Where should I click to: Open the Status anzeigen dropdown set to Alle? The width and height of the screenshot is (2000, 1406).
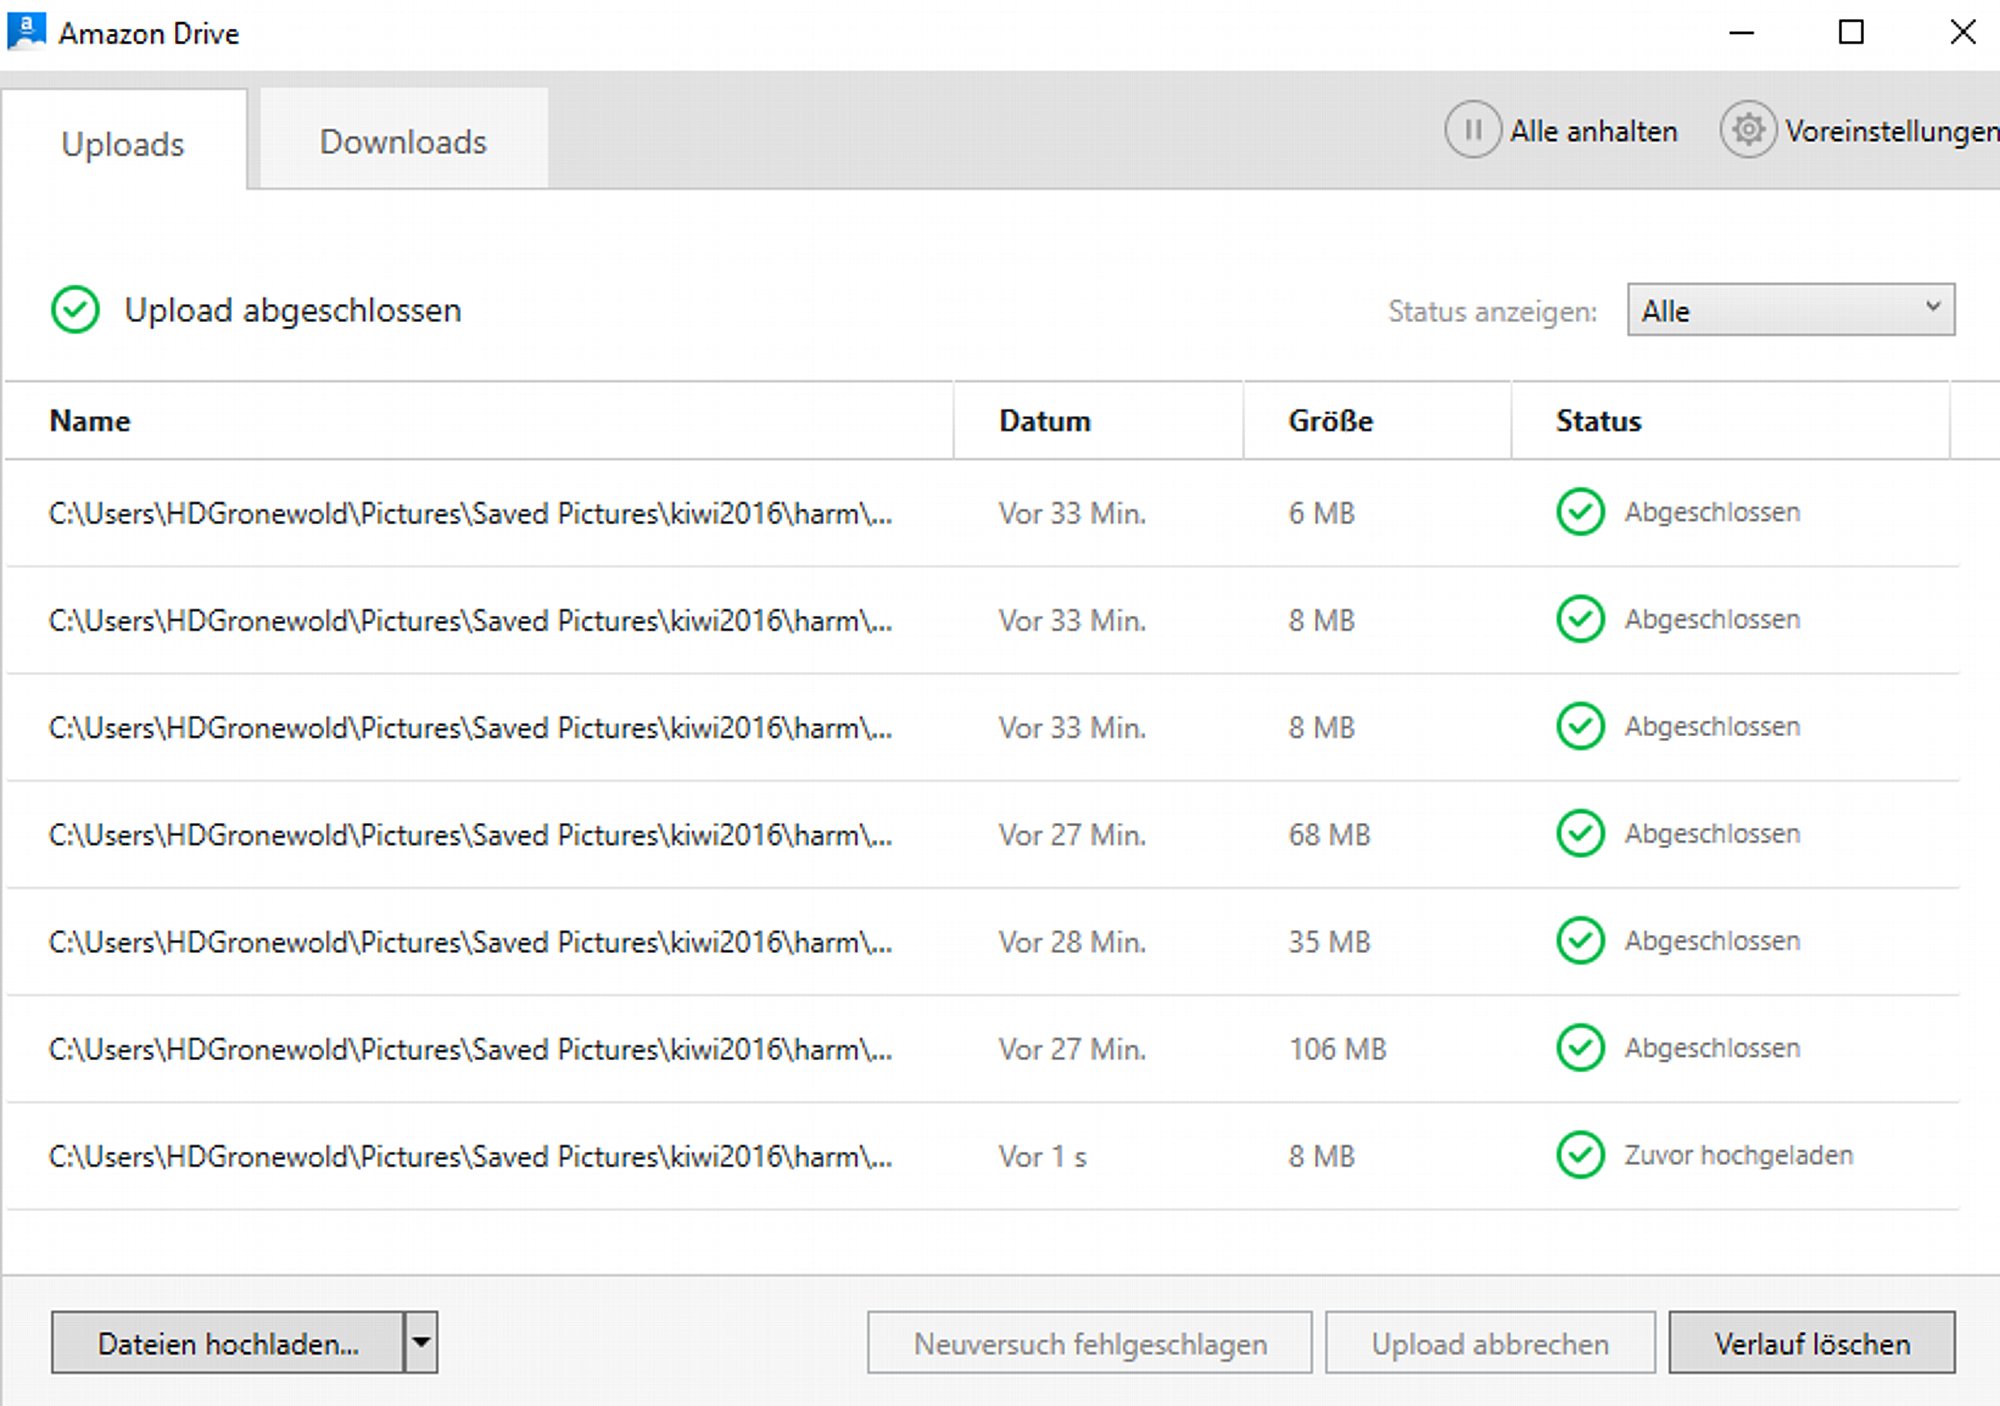pos(1790,310)
